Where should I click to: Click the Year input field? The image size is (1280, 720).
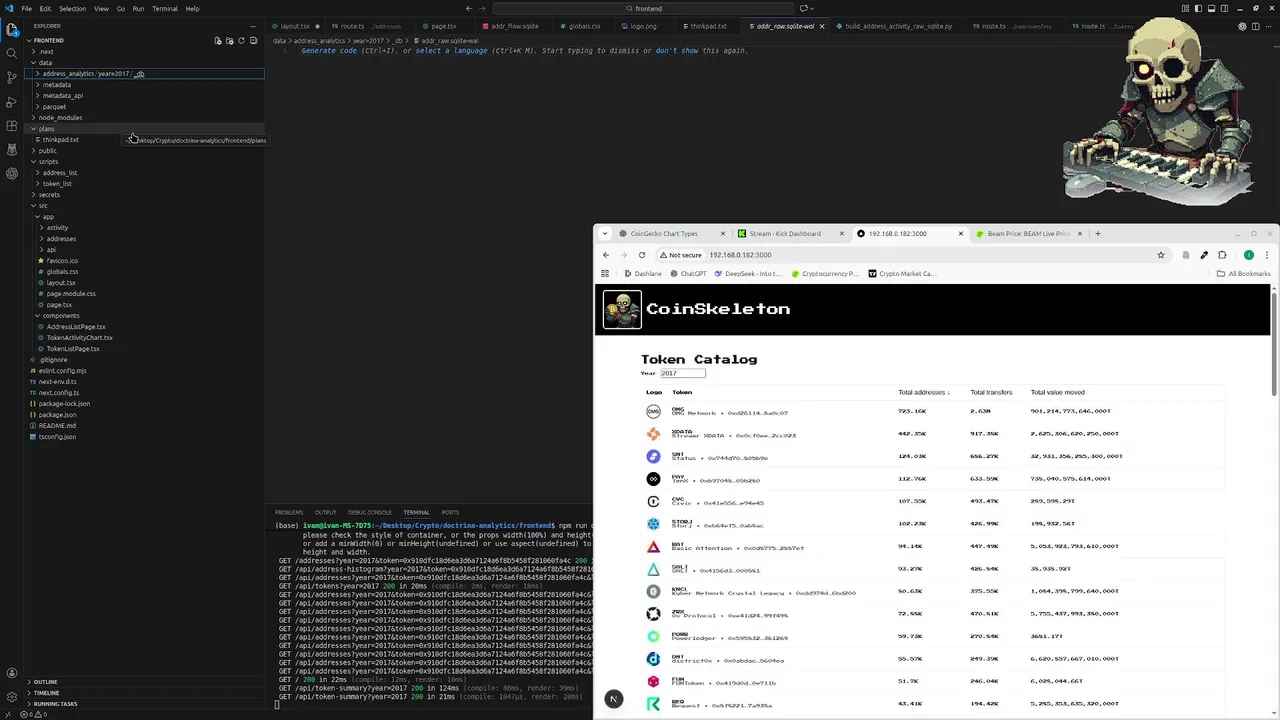(x=683, y=373)
